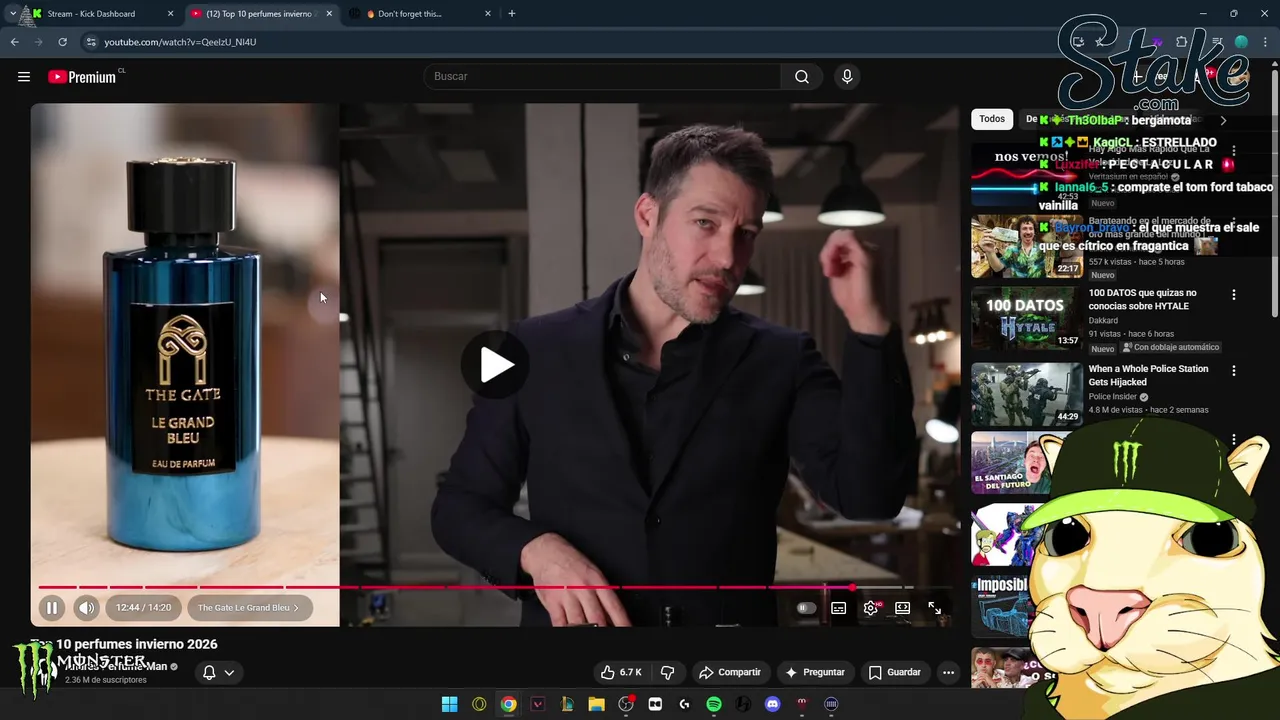
Task: Enter fullscreen mode on the video
Action: click(x=934, y=608)
